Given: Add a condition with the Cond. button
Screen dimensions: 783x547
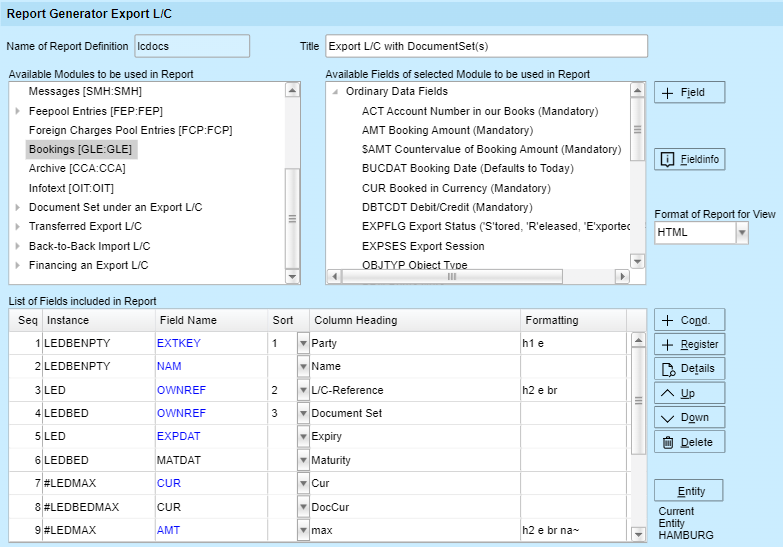Looking at the screenshot, I should point(689,320).
